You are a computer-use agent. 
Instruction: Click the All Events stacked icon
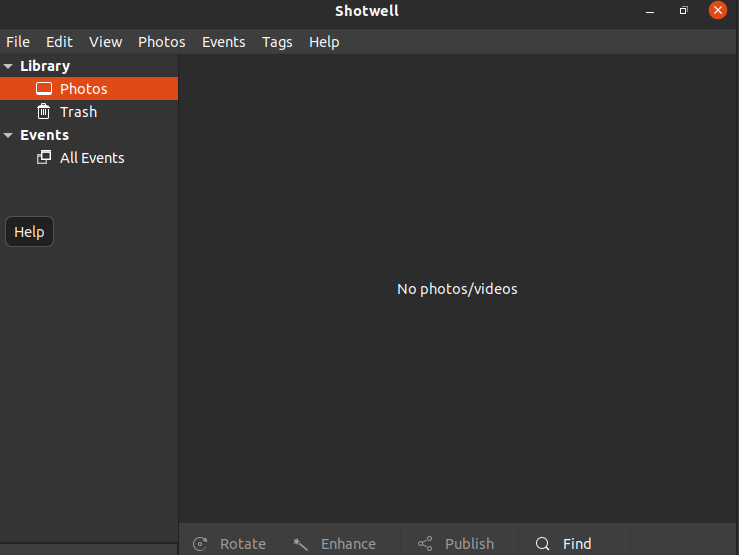[x=44, y=157]
